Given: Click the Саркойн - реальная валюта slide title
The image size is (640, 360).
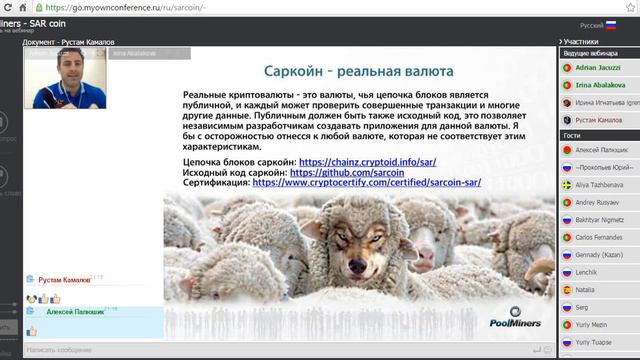Looking at the screenshot, I should [x=358, y=71].
